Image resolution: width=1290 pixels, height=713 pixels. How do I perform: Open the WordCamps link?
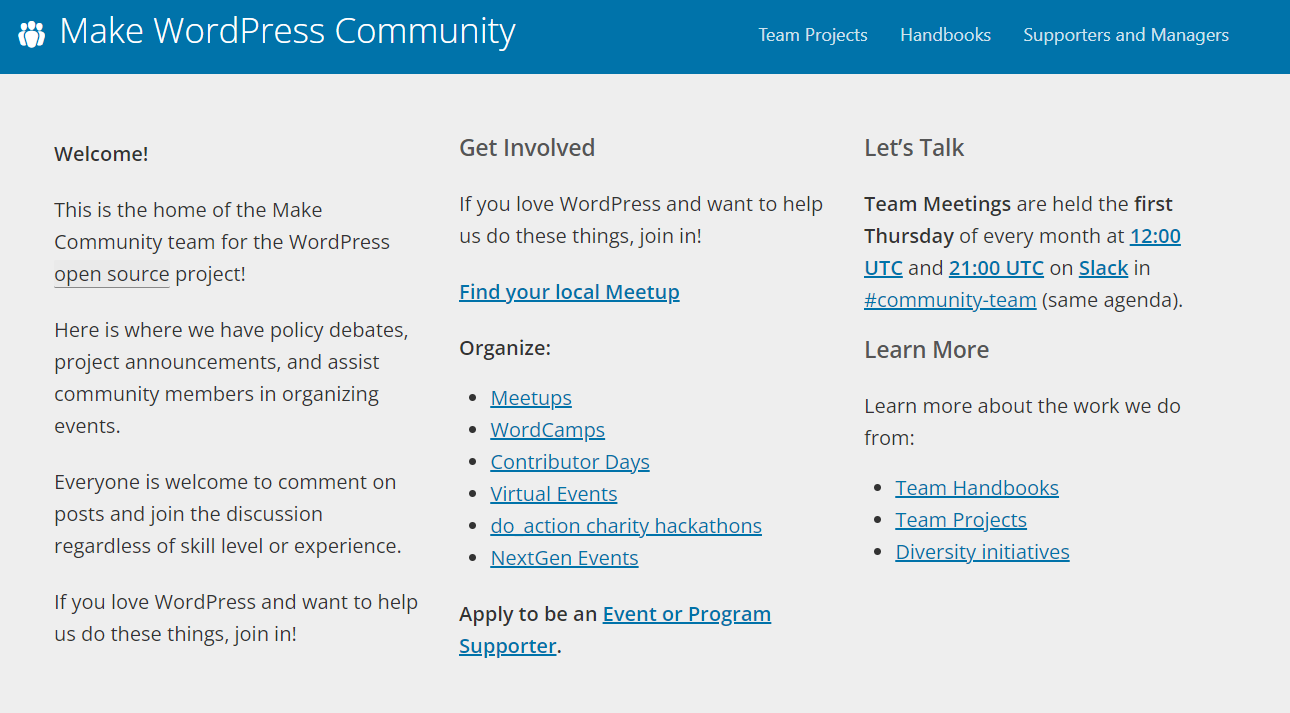pyautogui.click(x=547, y=430)
